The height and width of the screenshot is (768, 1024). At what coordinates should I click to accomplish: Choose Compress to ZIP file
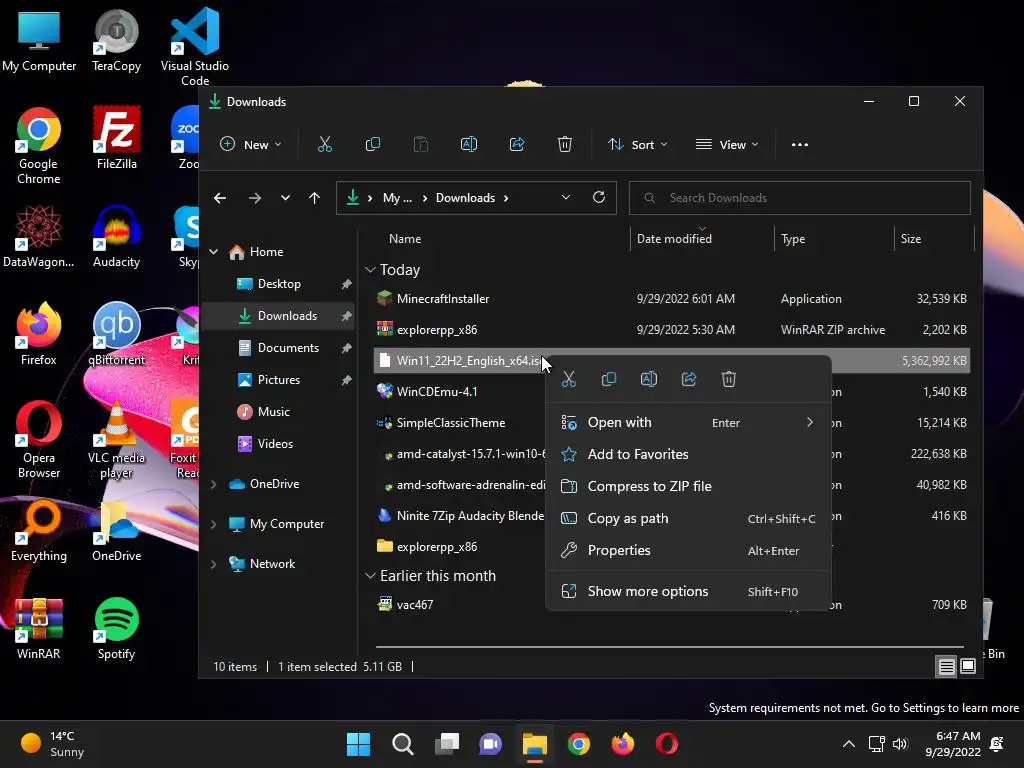click(x=688, y=487)
